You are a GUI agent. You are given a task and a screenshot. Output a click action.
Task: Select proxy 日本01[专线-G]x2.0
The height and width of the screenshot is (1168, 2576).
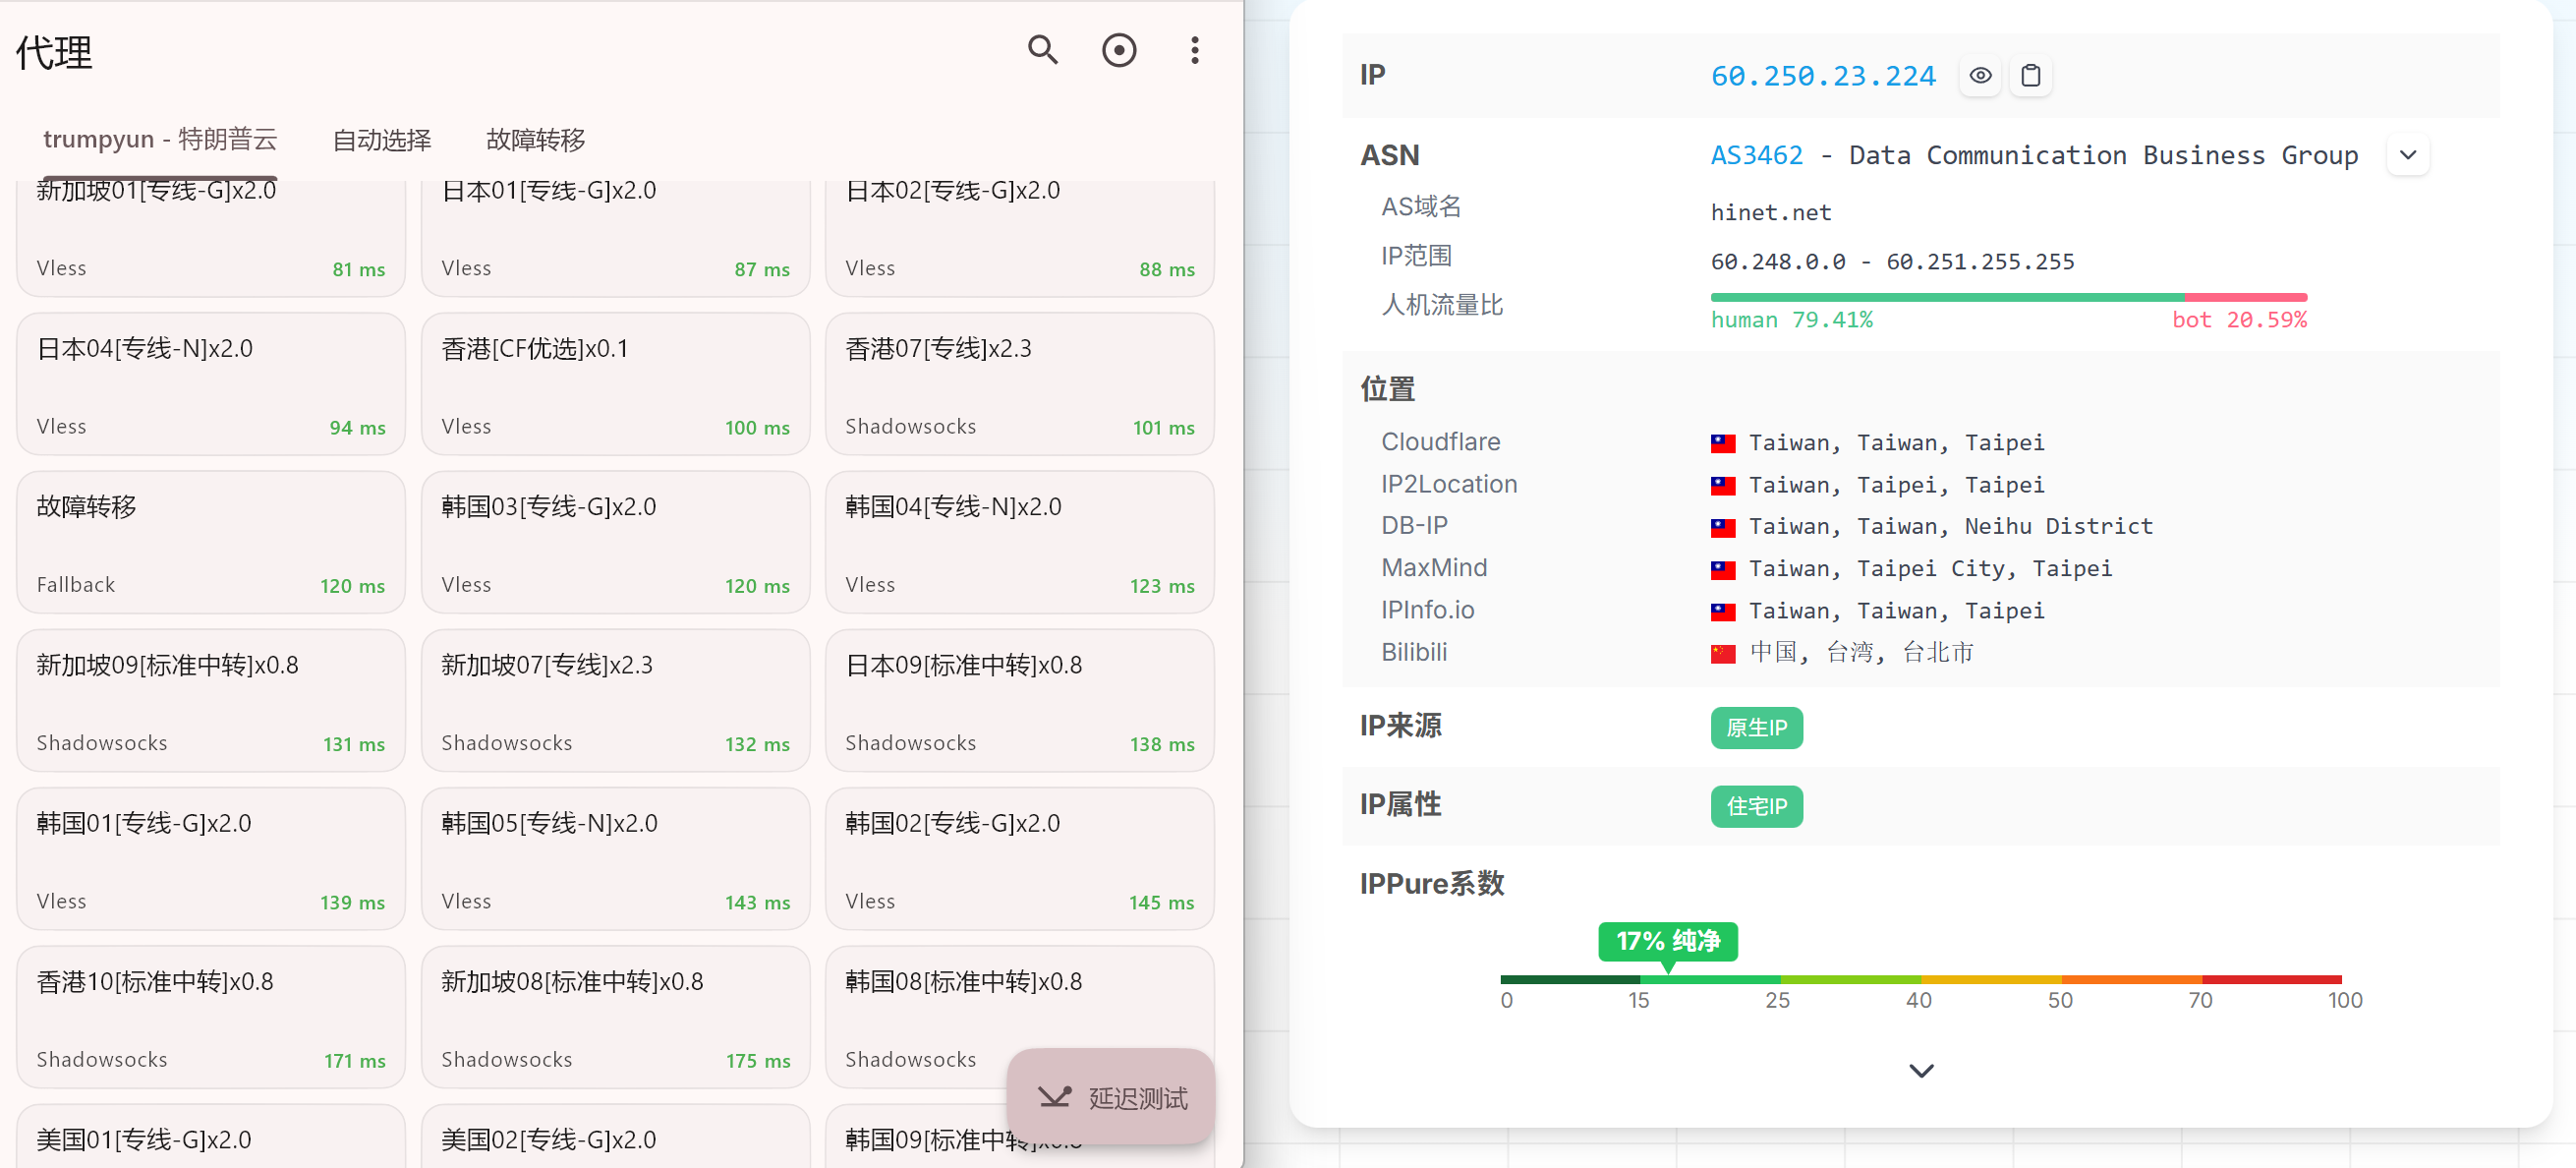coord(615,238)
